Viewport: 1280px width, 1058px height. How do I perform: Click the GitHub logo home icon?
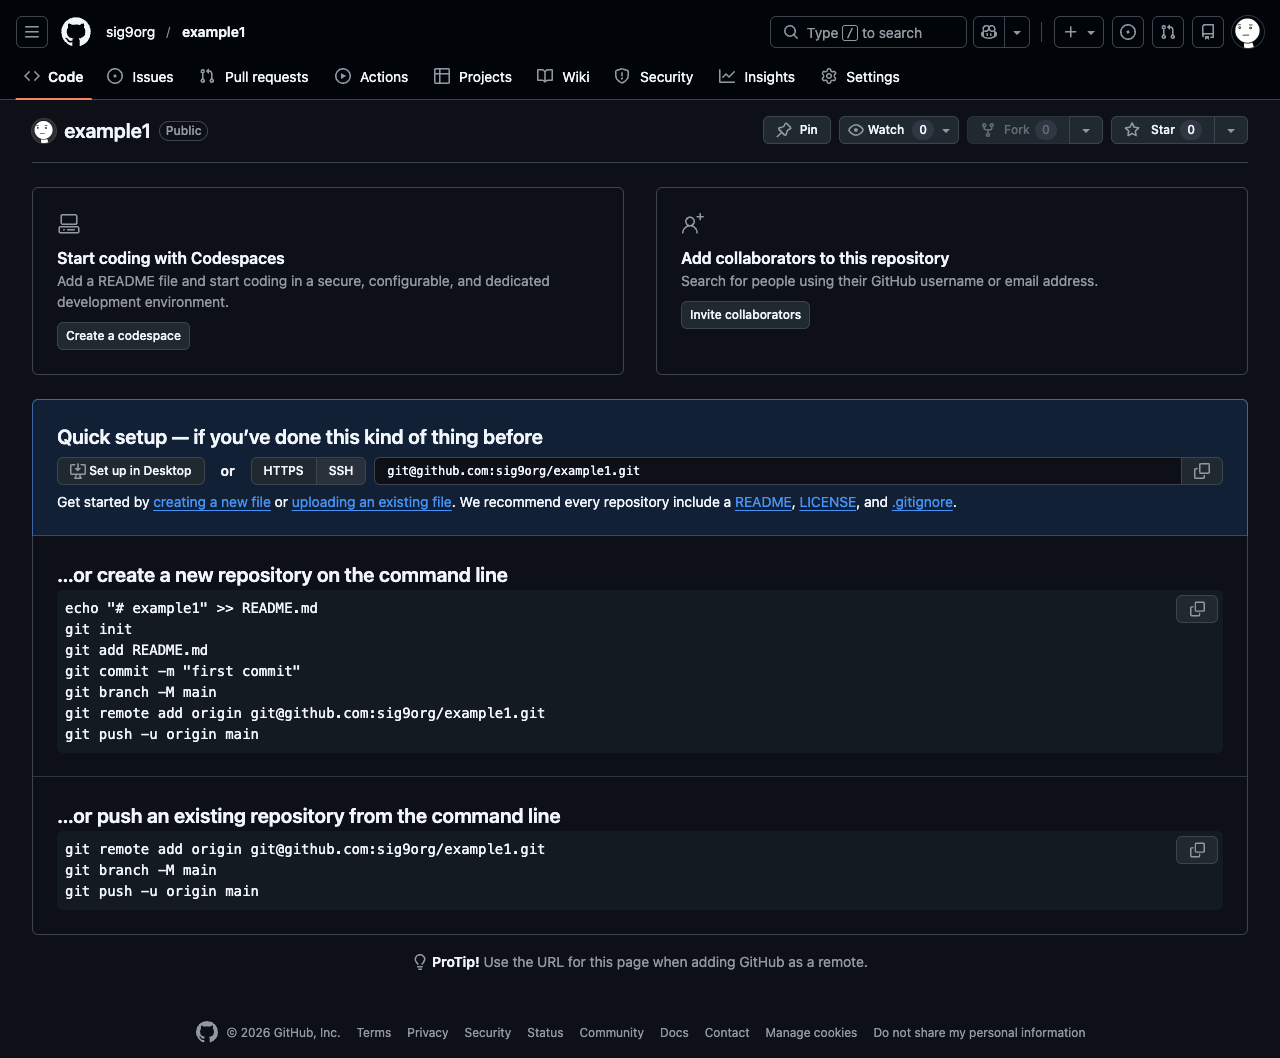point(76,32)
